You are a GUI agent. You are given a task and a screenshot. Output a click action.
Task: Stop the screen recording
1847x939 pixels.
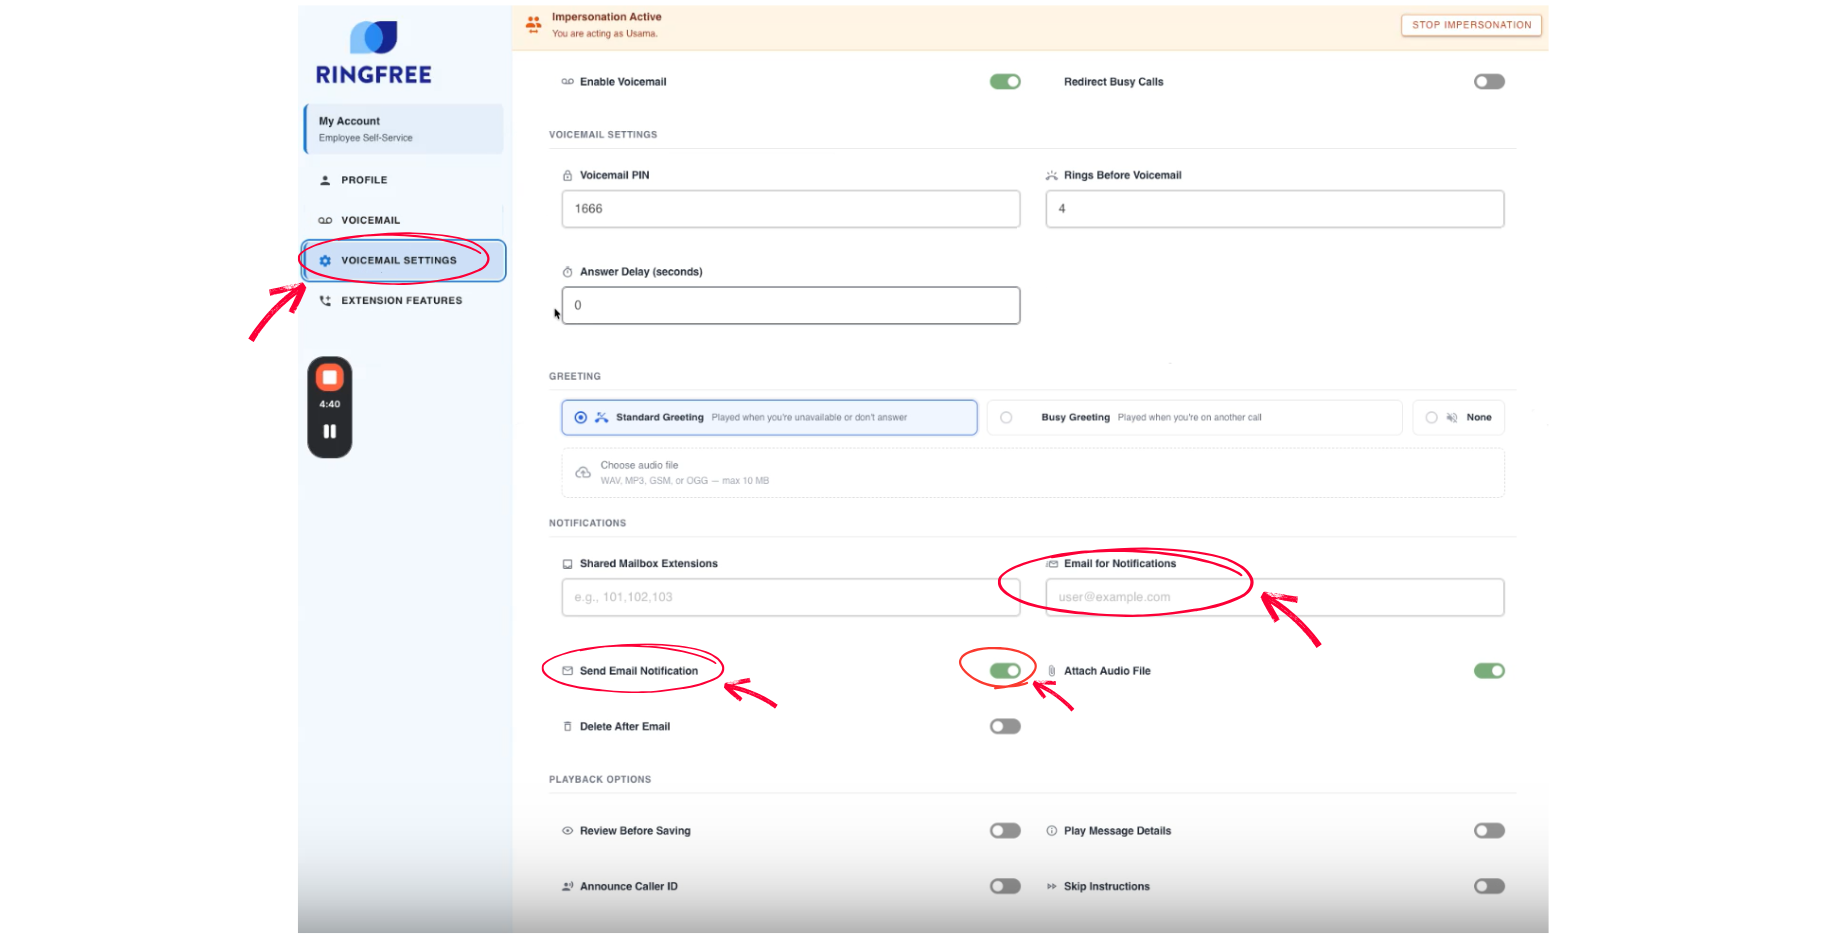330,378
